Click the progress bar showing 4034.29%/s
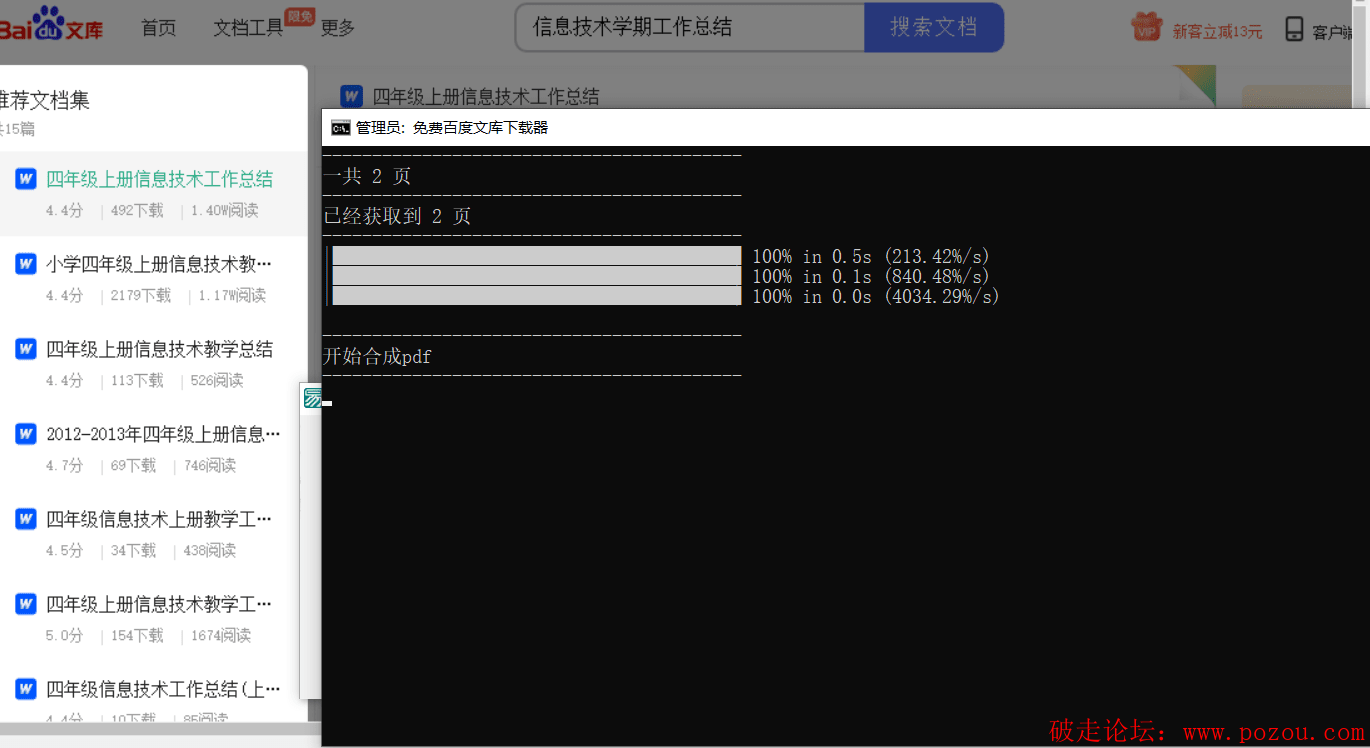The width and height of the screenshot is (1370, 748). pos(537,296)
